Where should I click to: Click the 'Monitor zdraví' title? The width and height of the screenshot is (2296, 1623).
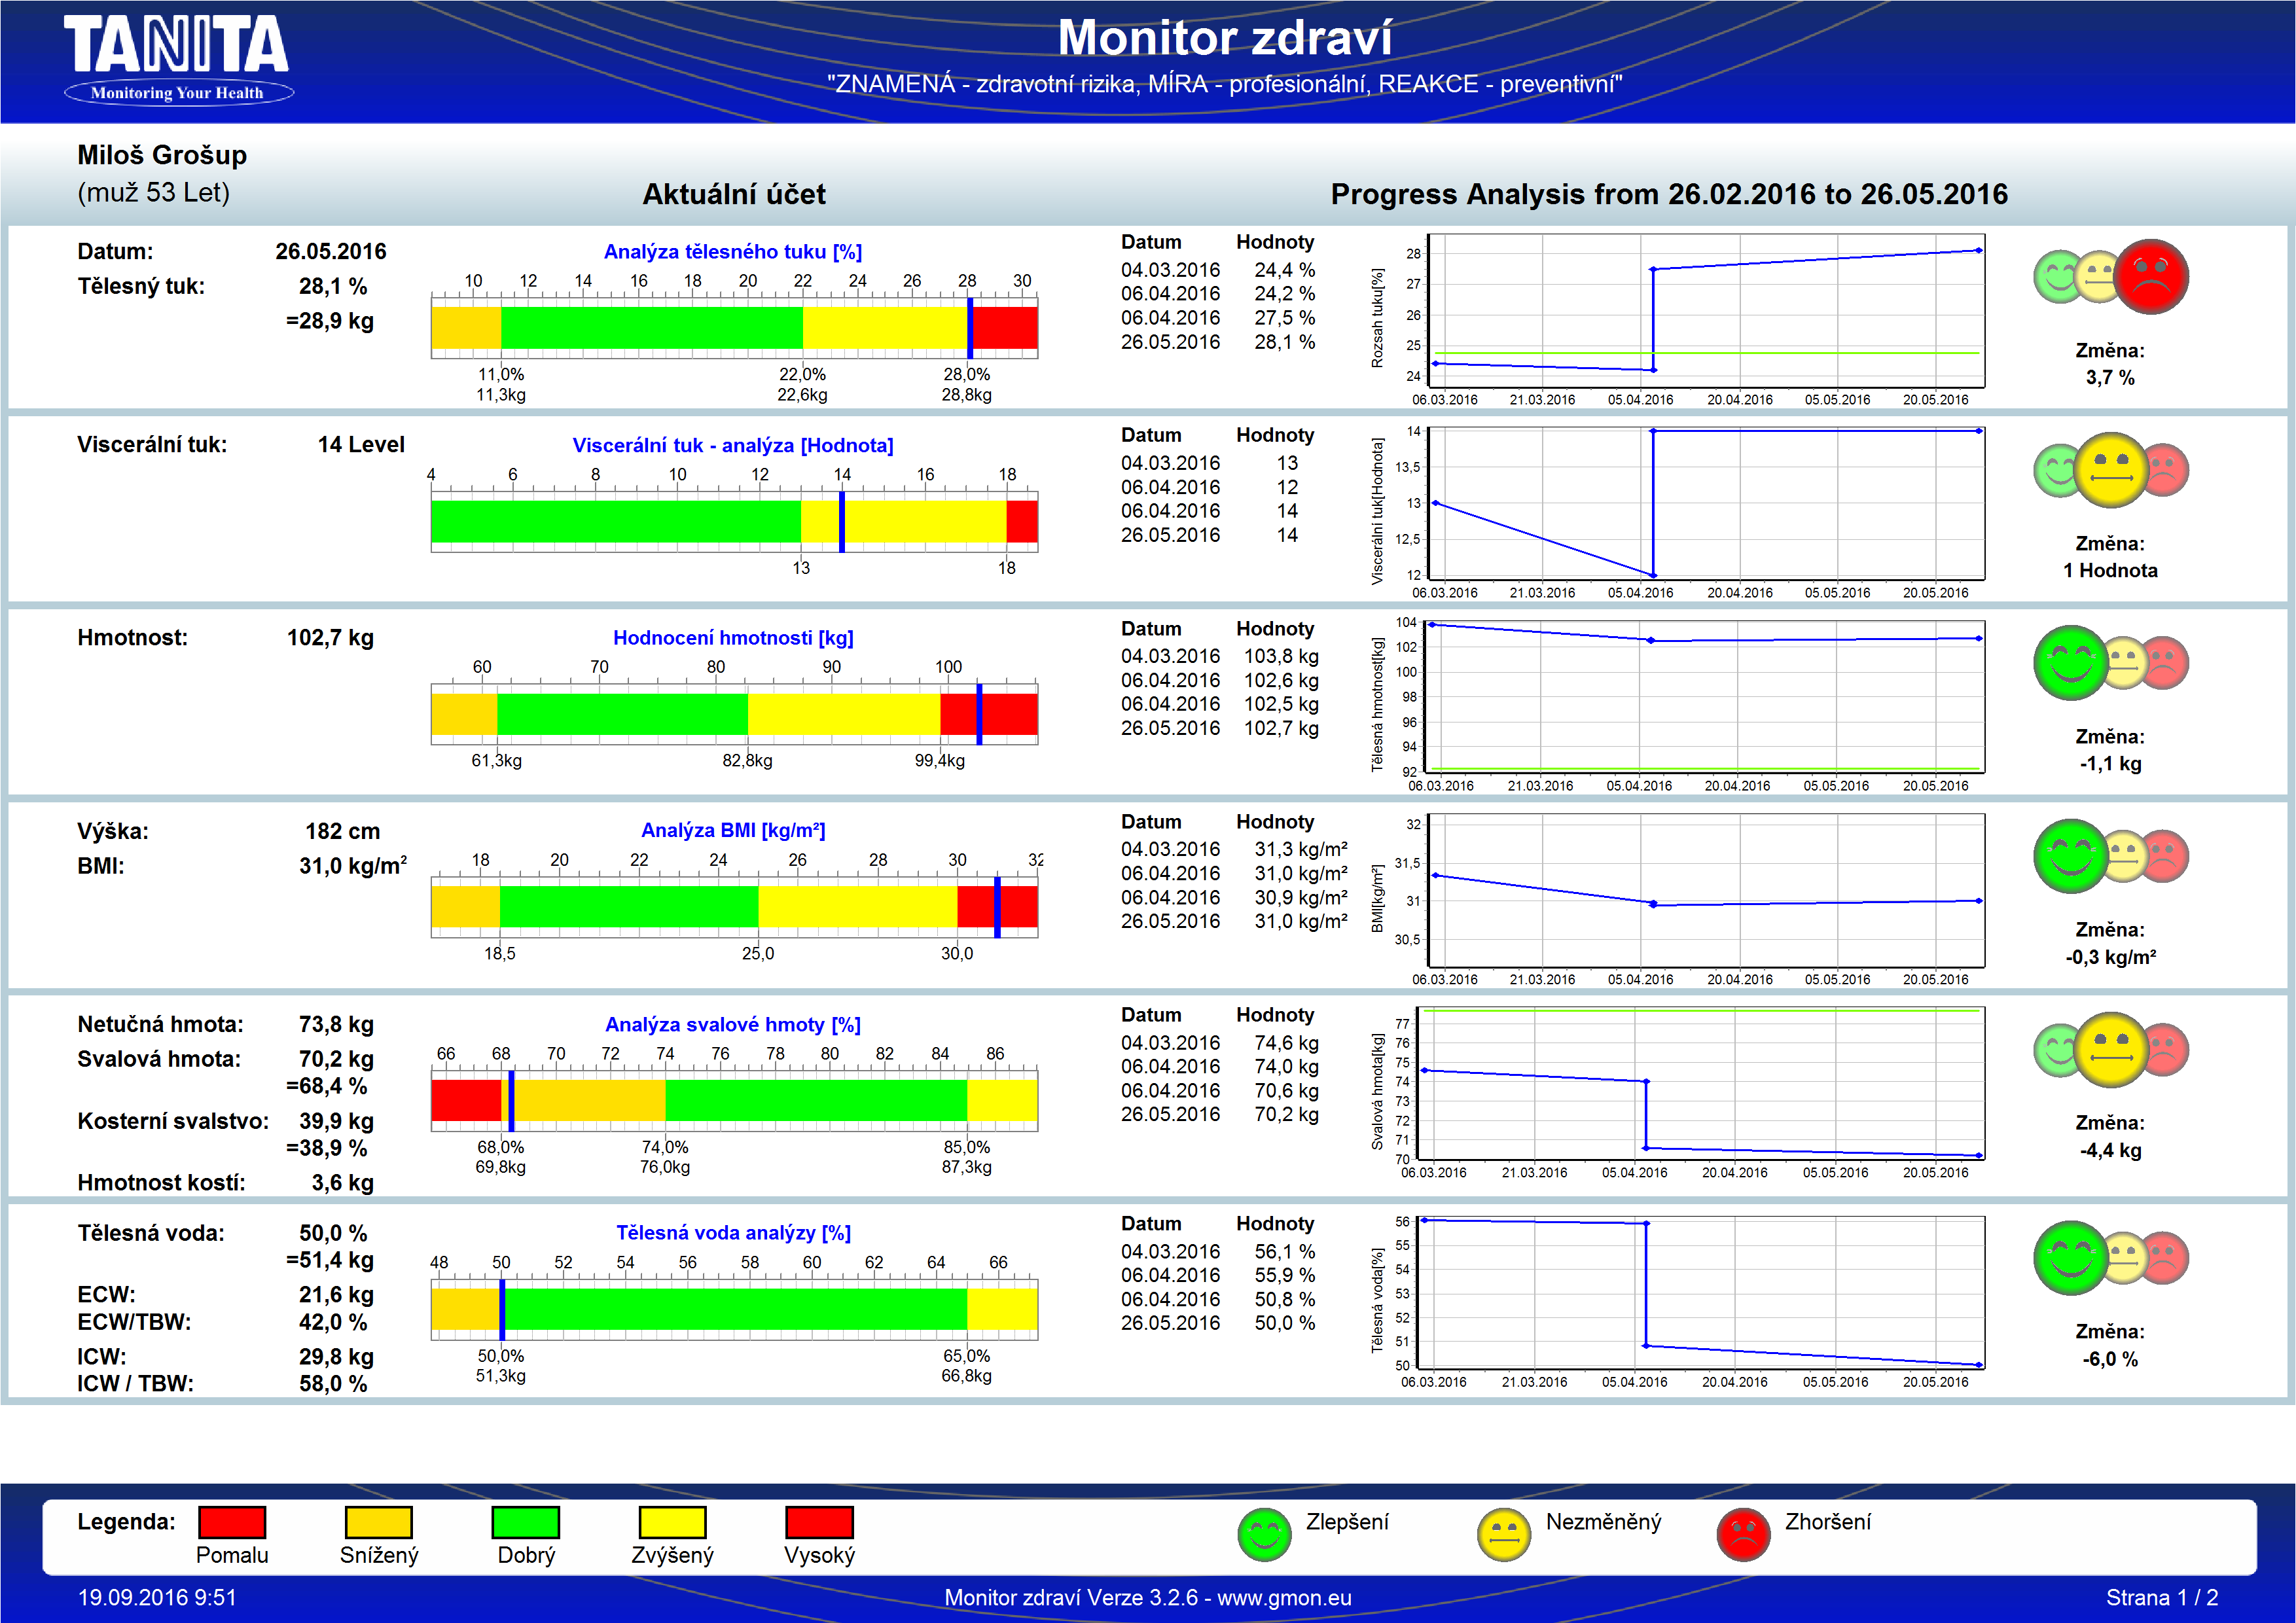tap(1224, 38)
